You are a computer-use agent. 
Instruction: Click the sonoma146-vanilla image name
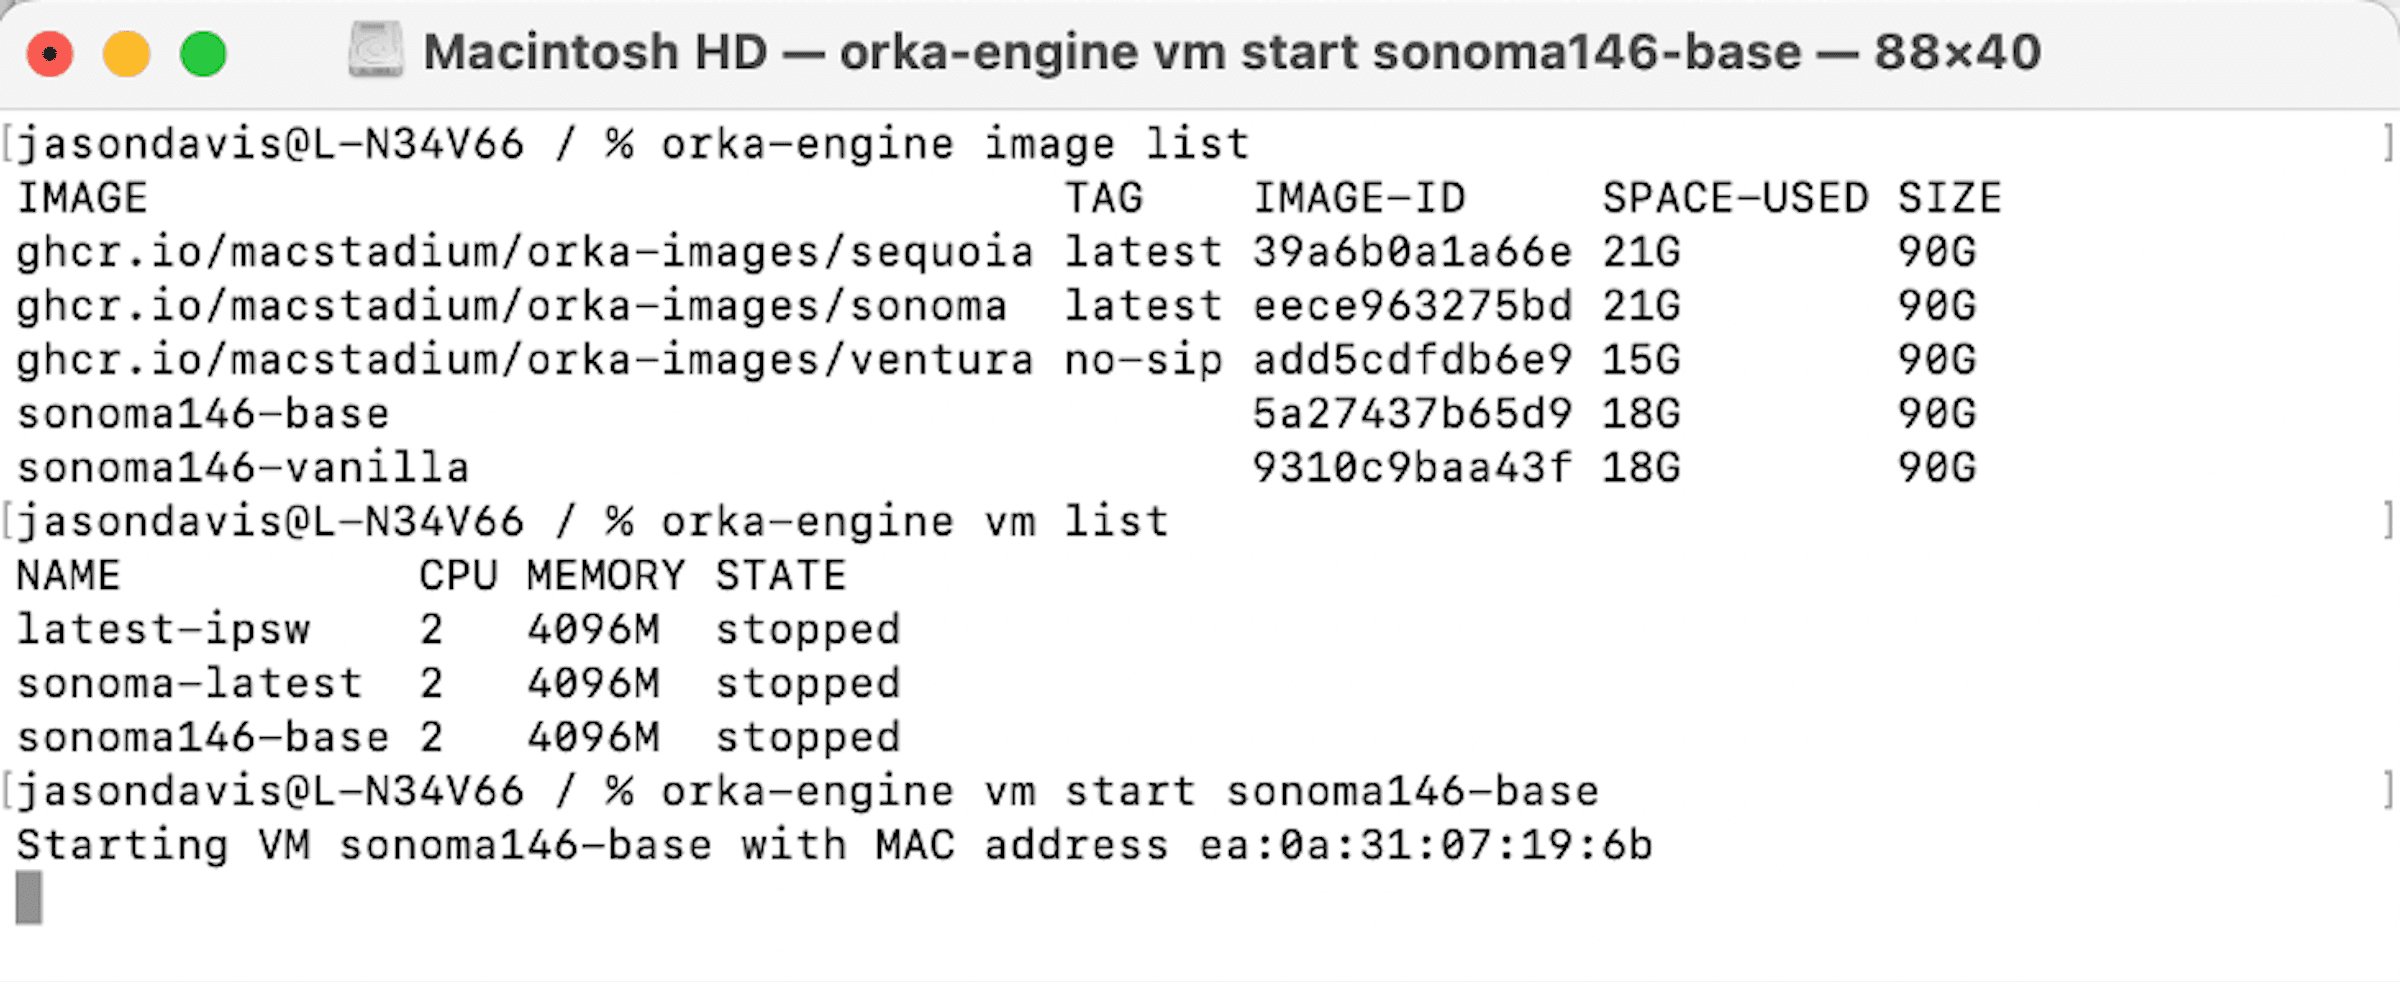pos(243,468)
